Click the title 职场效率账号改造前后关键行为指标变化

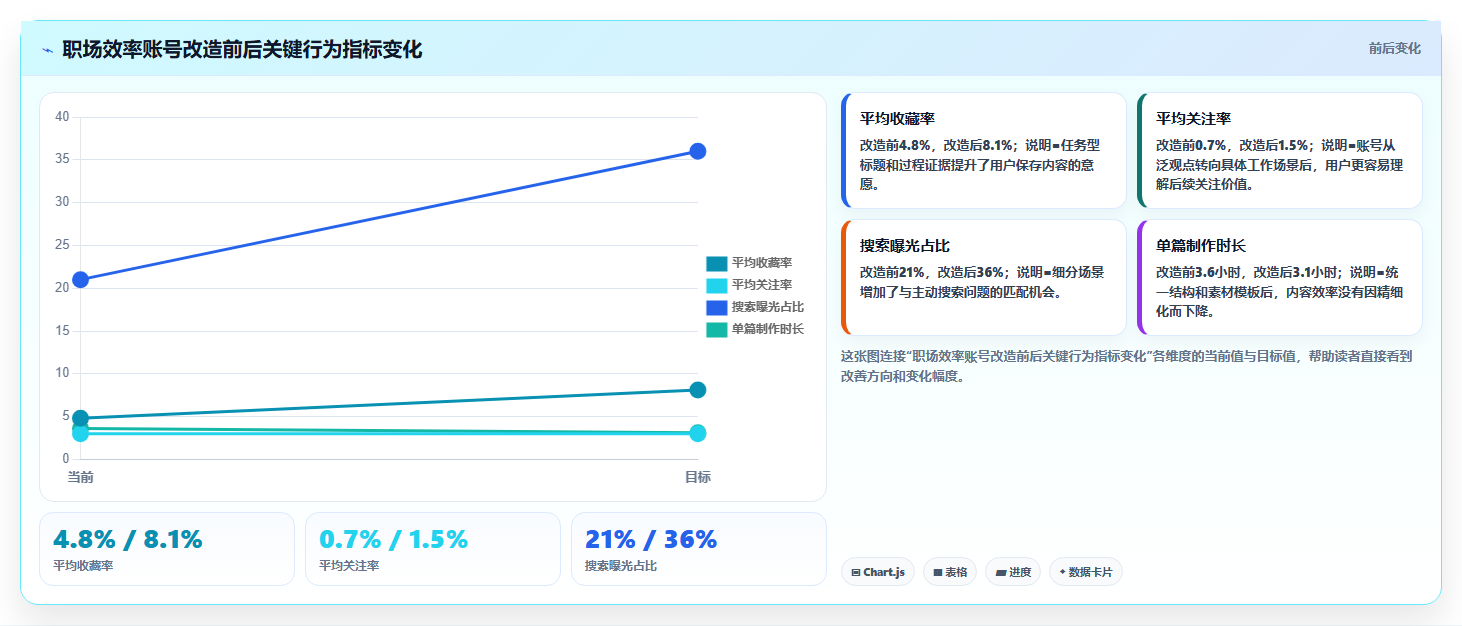point(242,50)
